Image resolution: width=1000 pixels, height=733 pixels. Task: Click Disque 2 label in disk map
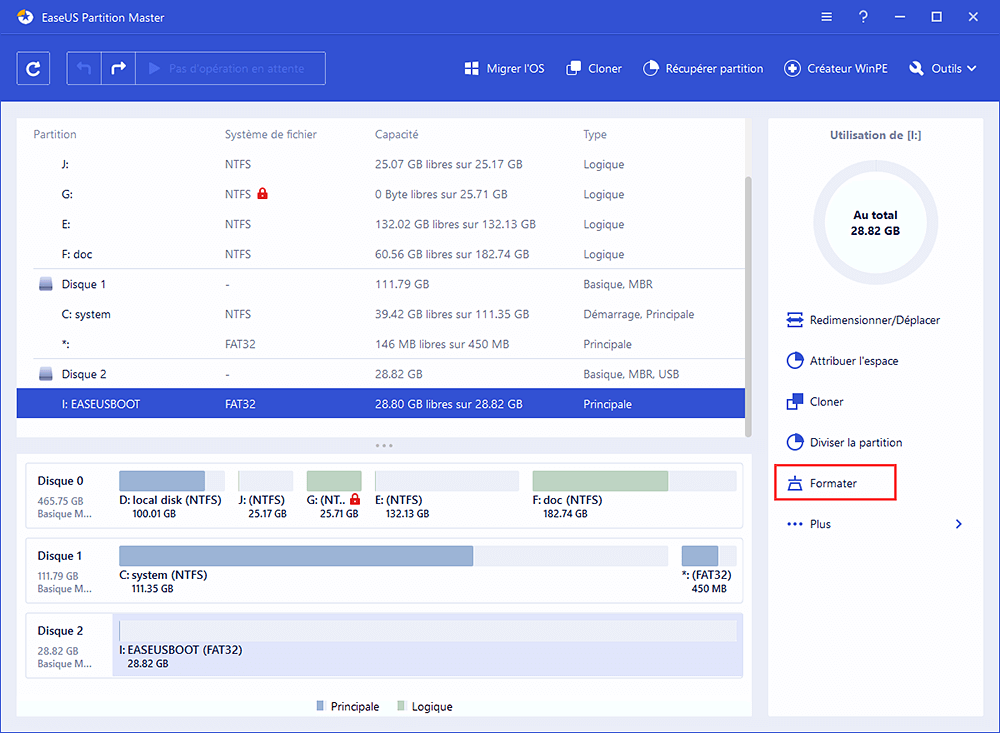point(61,631)
